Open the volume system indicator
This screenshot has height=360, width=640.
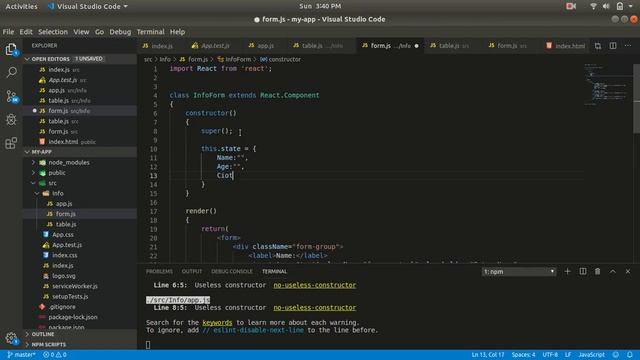[x=606, y=6]
